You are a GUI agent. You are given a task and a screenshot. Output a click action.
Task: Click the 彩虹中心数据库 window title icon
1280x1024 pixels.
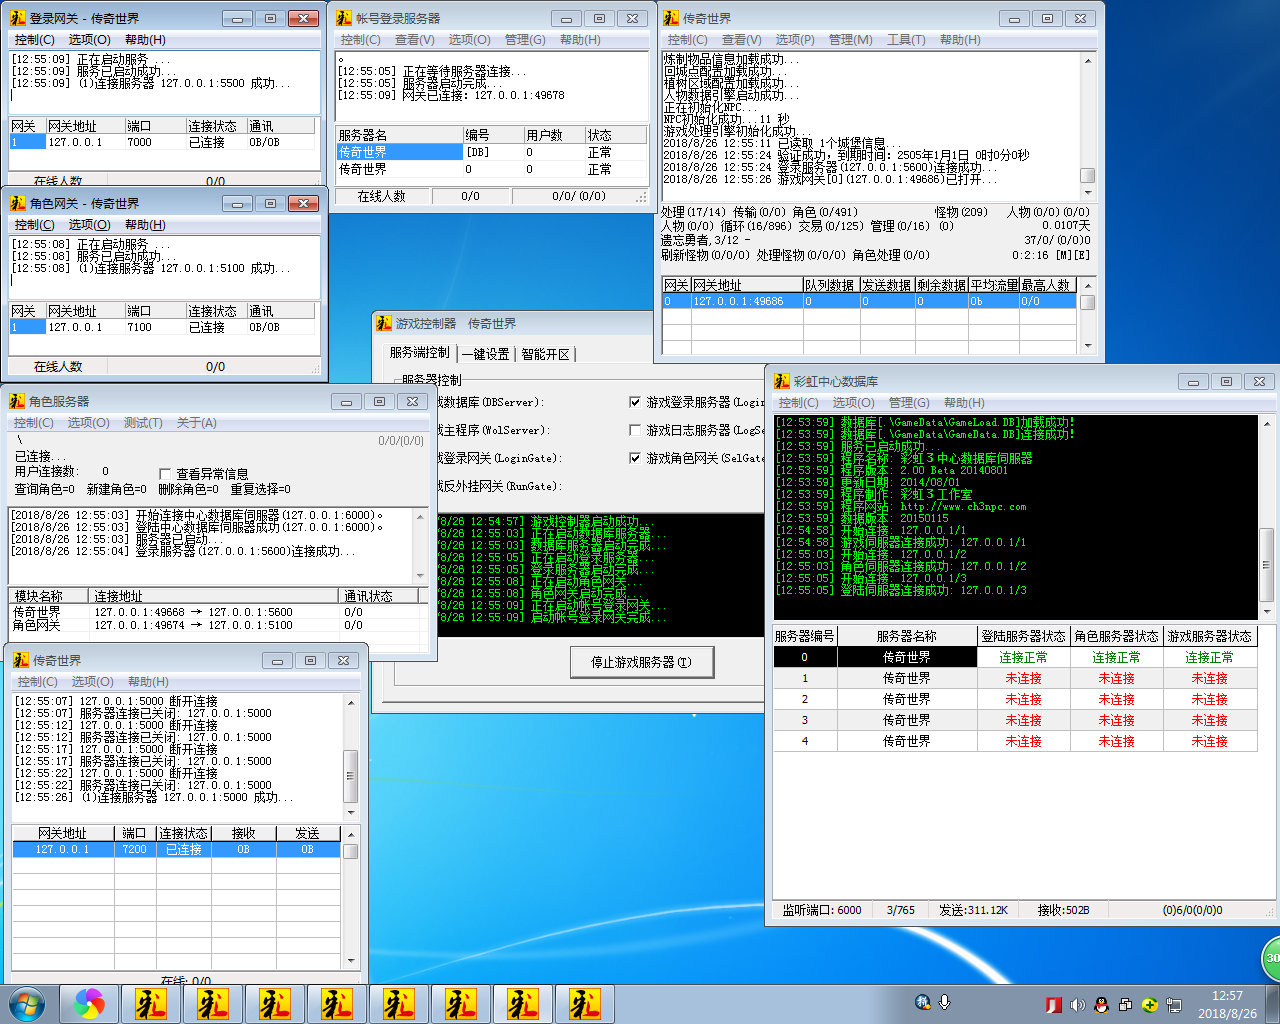click(782, 381)
